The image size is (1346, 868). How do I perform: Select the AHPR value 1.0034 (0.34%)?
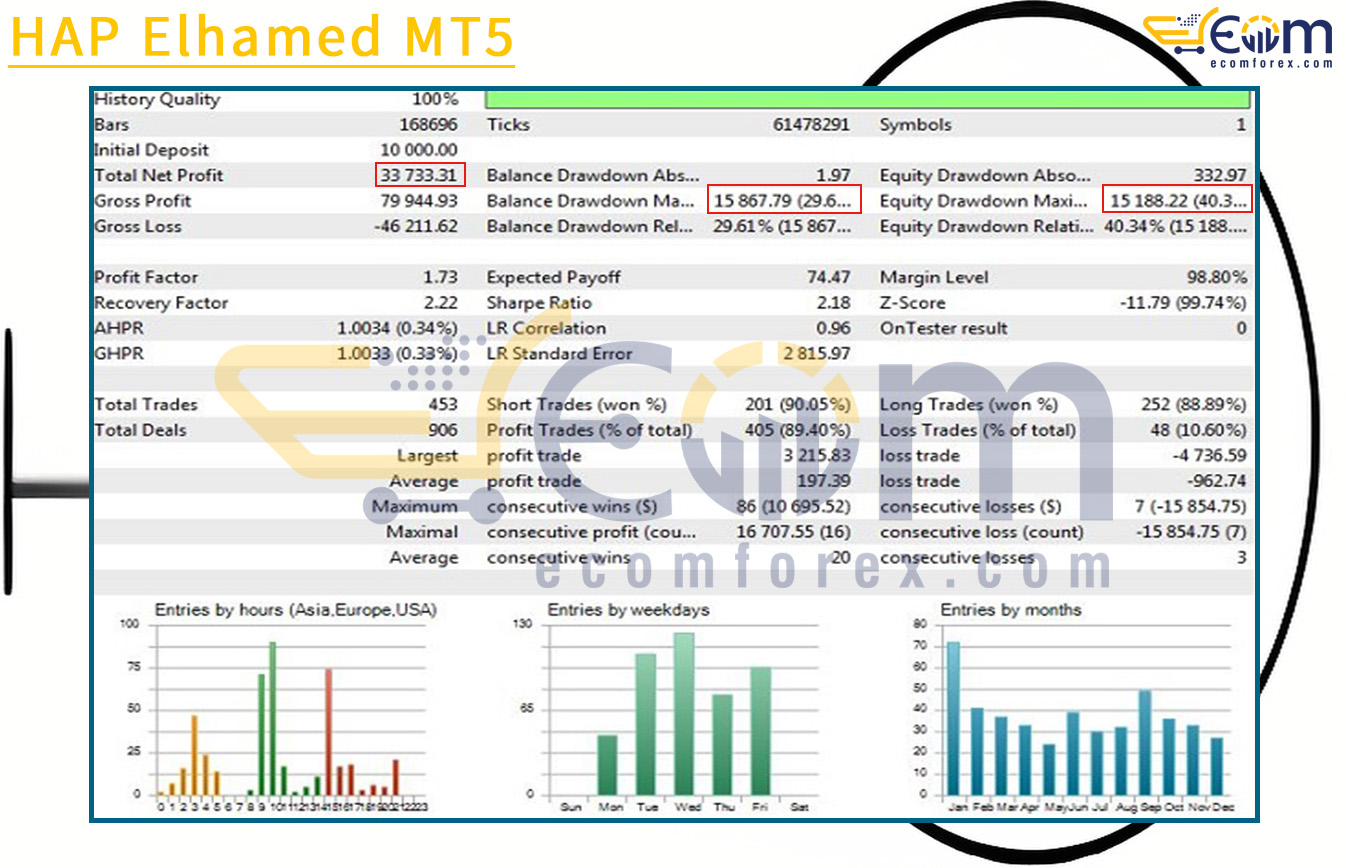tap(397, 328)
